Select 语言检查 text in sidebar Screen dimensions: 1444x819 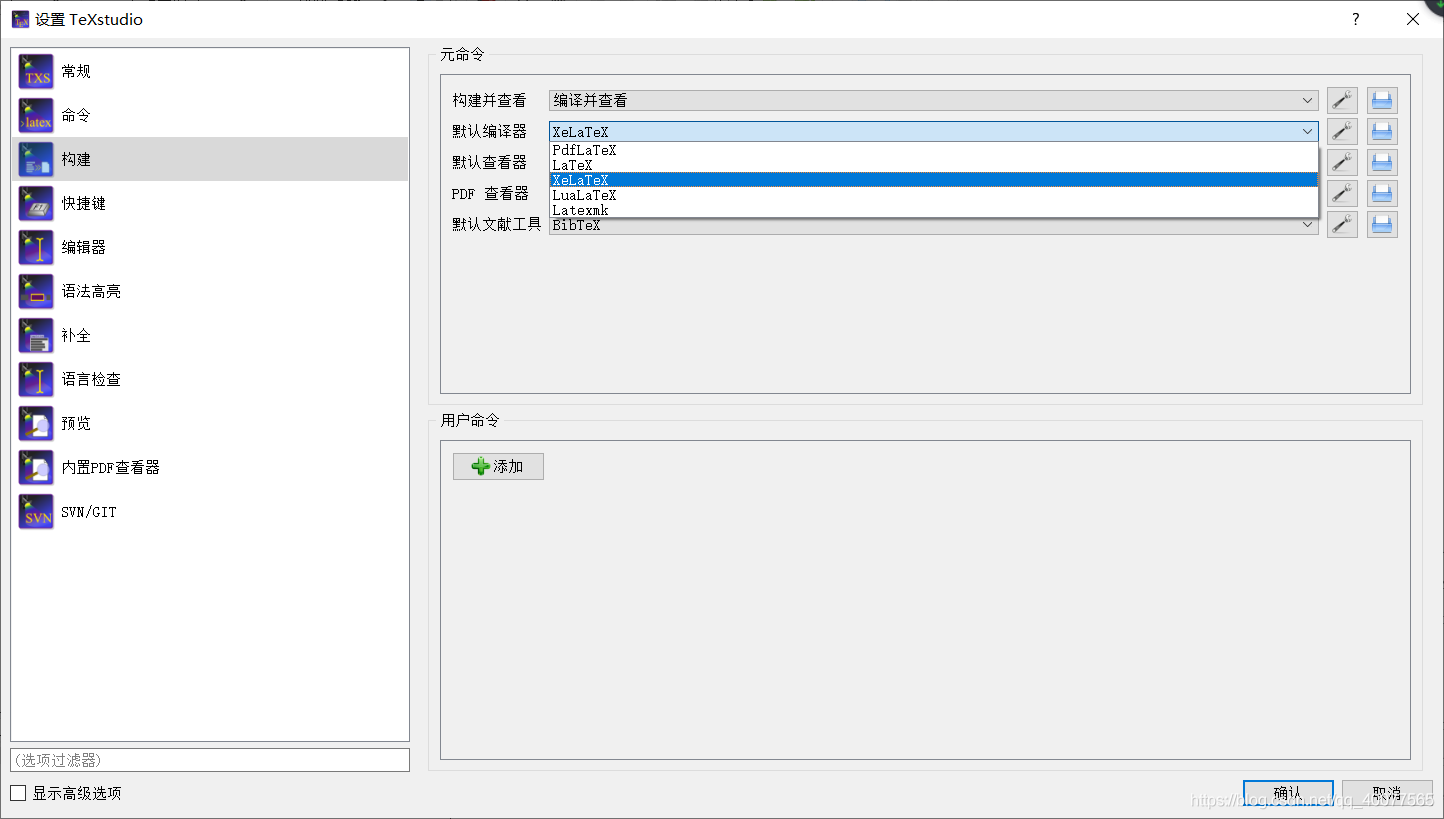[91, 380]
